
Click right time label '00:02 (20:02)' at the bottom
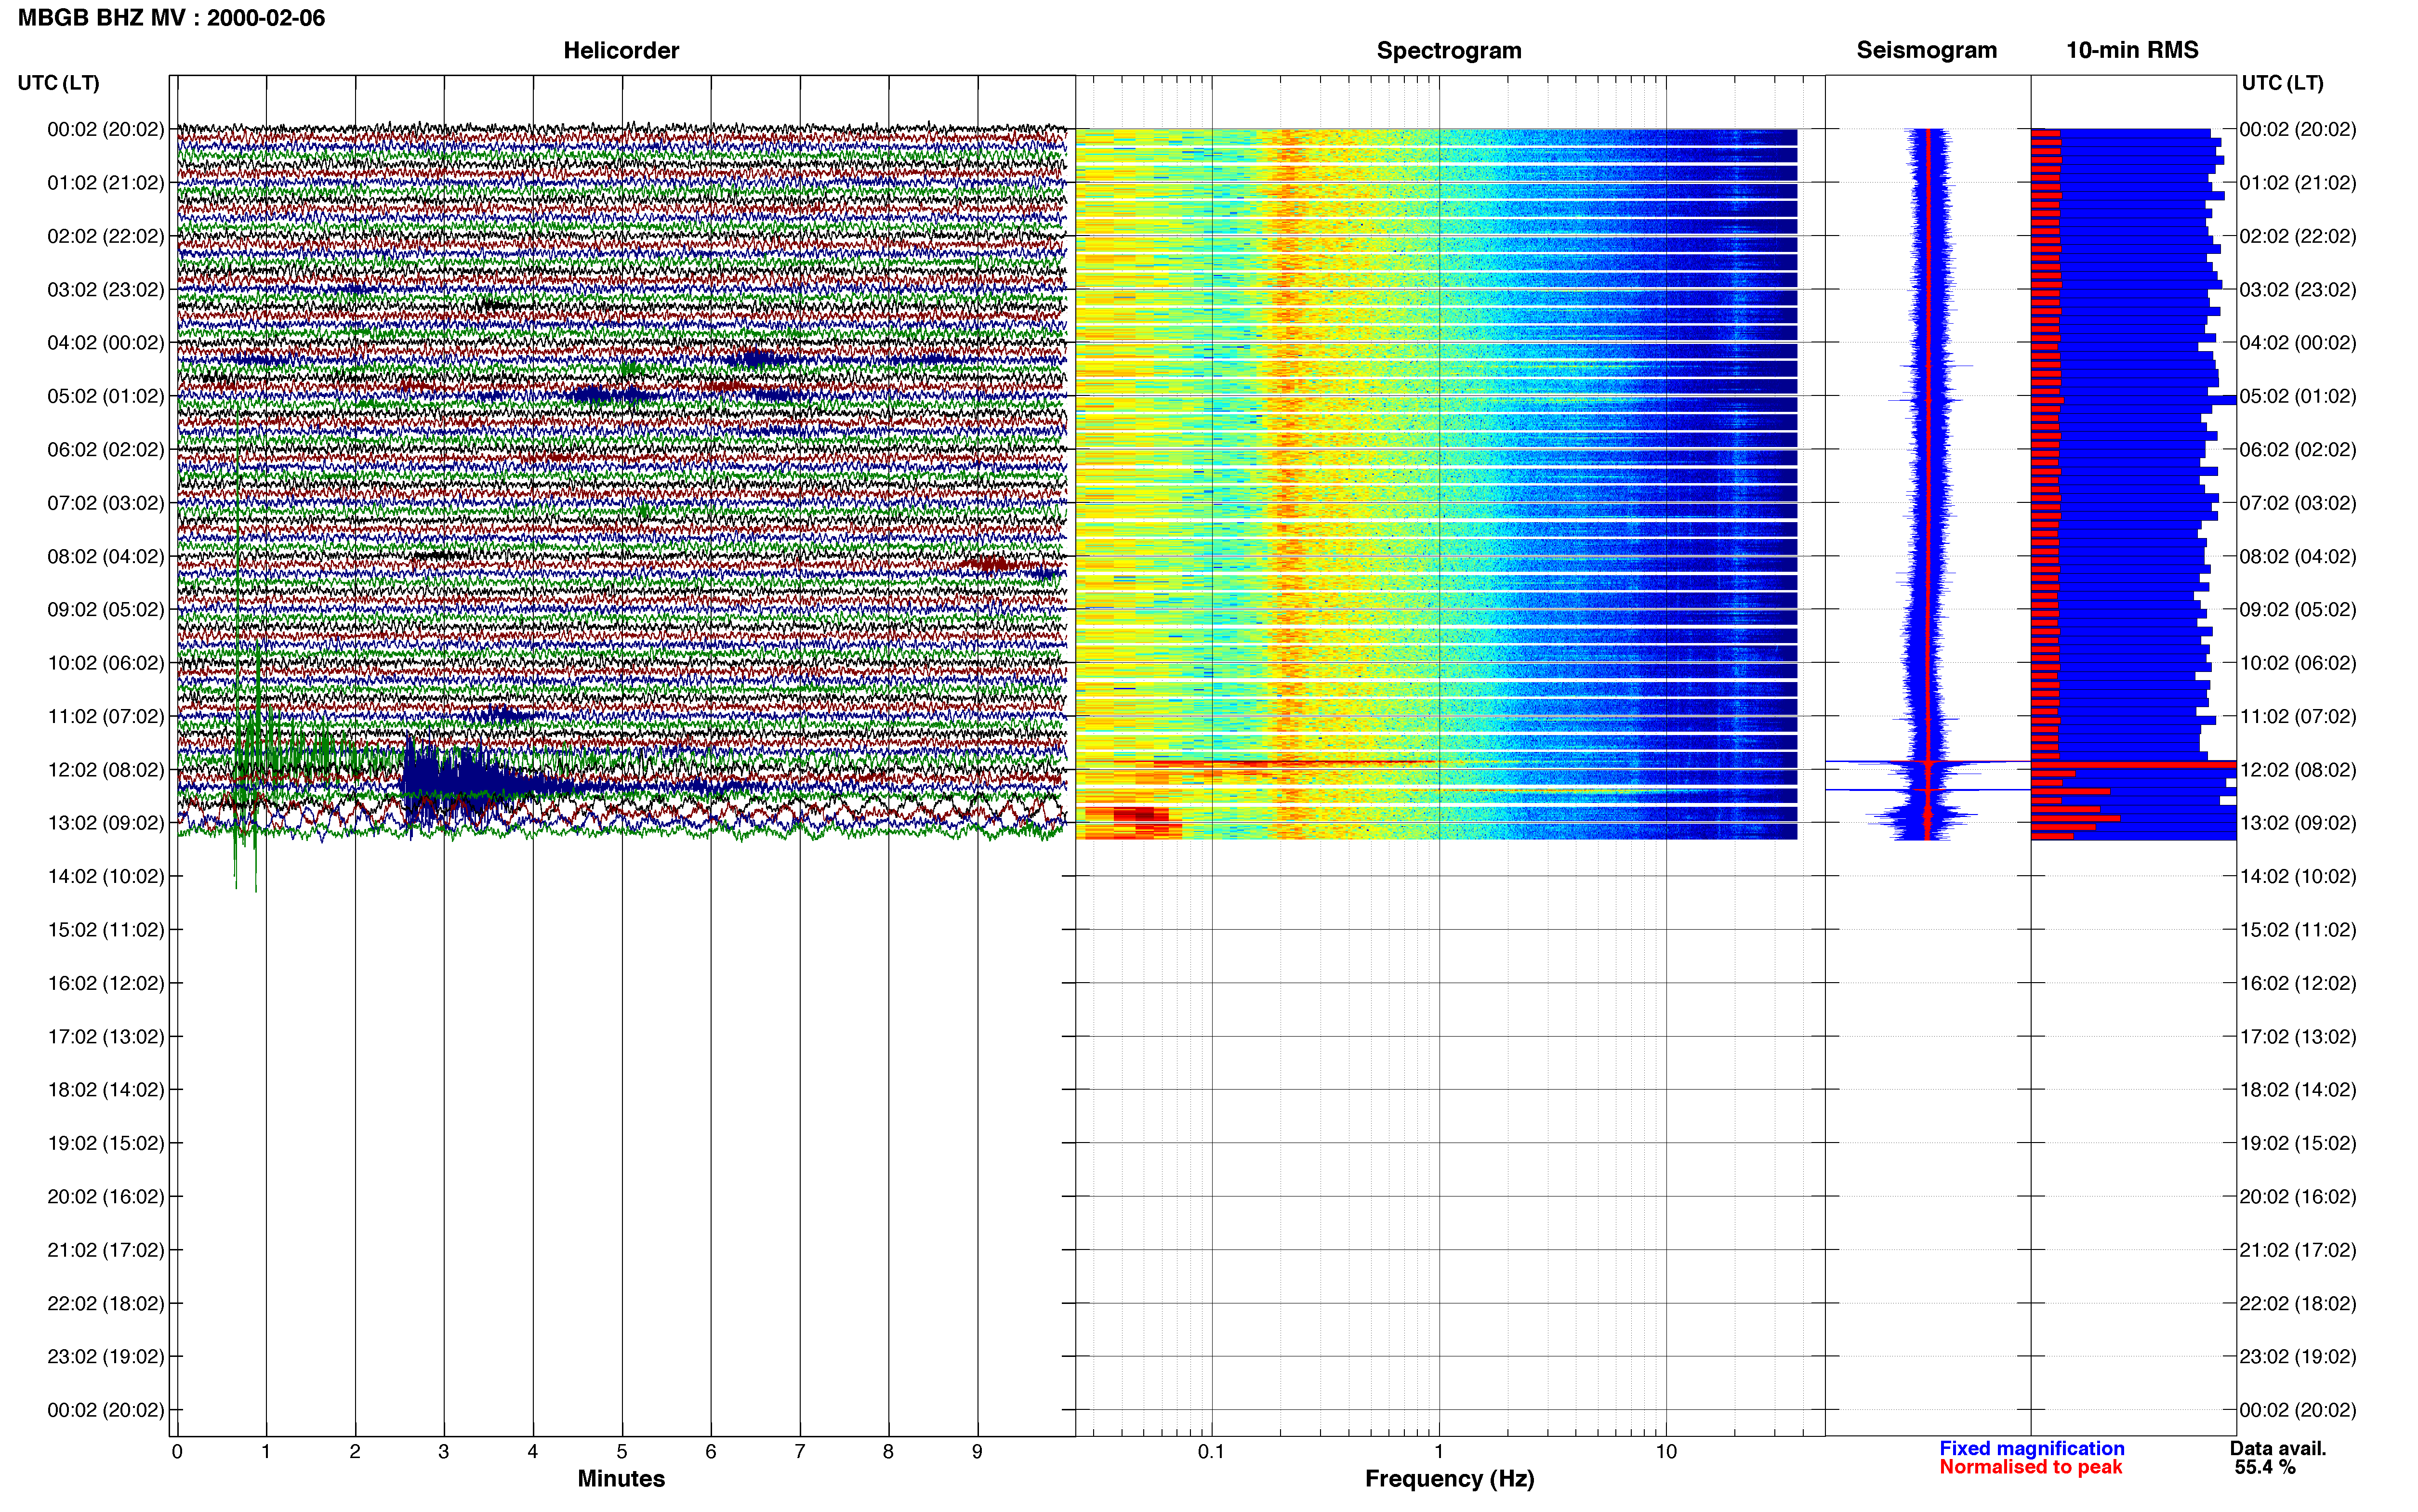[2297, 1410]
